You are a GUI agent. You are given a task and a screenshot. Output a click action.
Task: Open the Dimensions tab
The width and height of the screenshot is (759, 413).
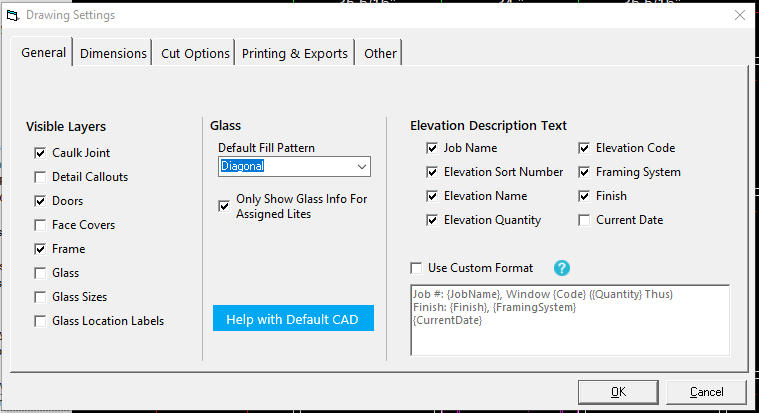click(113, 53)
